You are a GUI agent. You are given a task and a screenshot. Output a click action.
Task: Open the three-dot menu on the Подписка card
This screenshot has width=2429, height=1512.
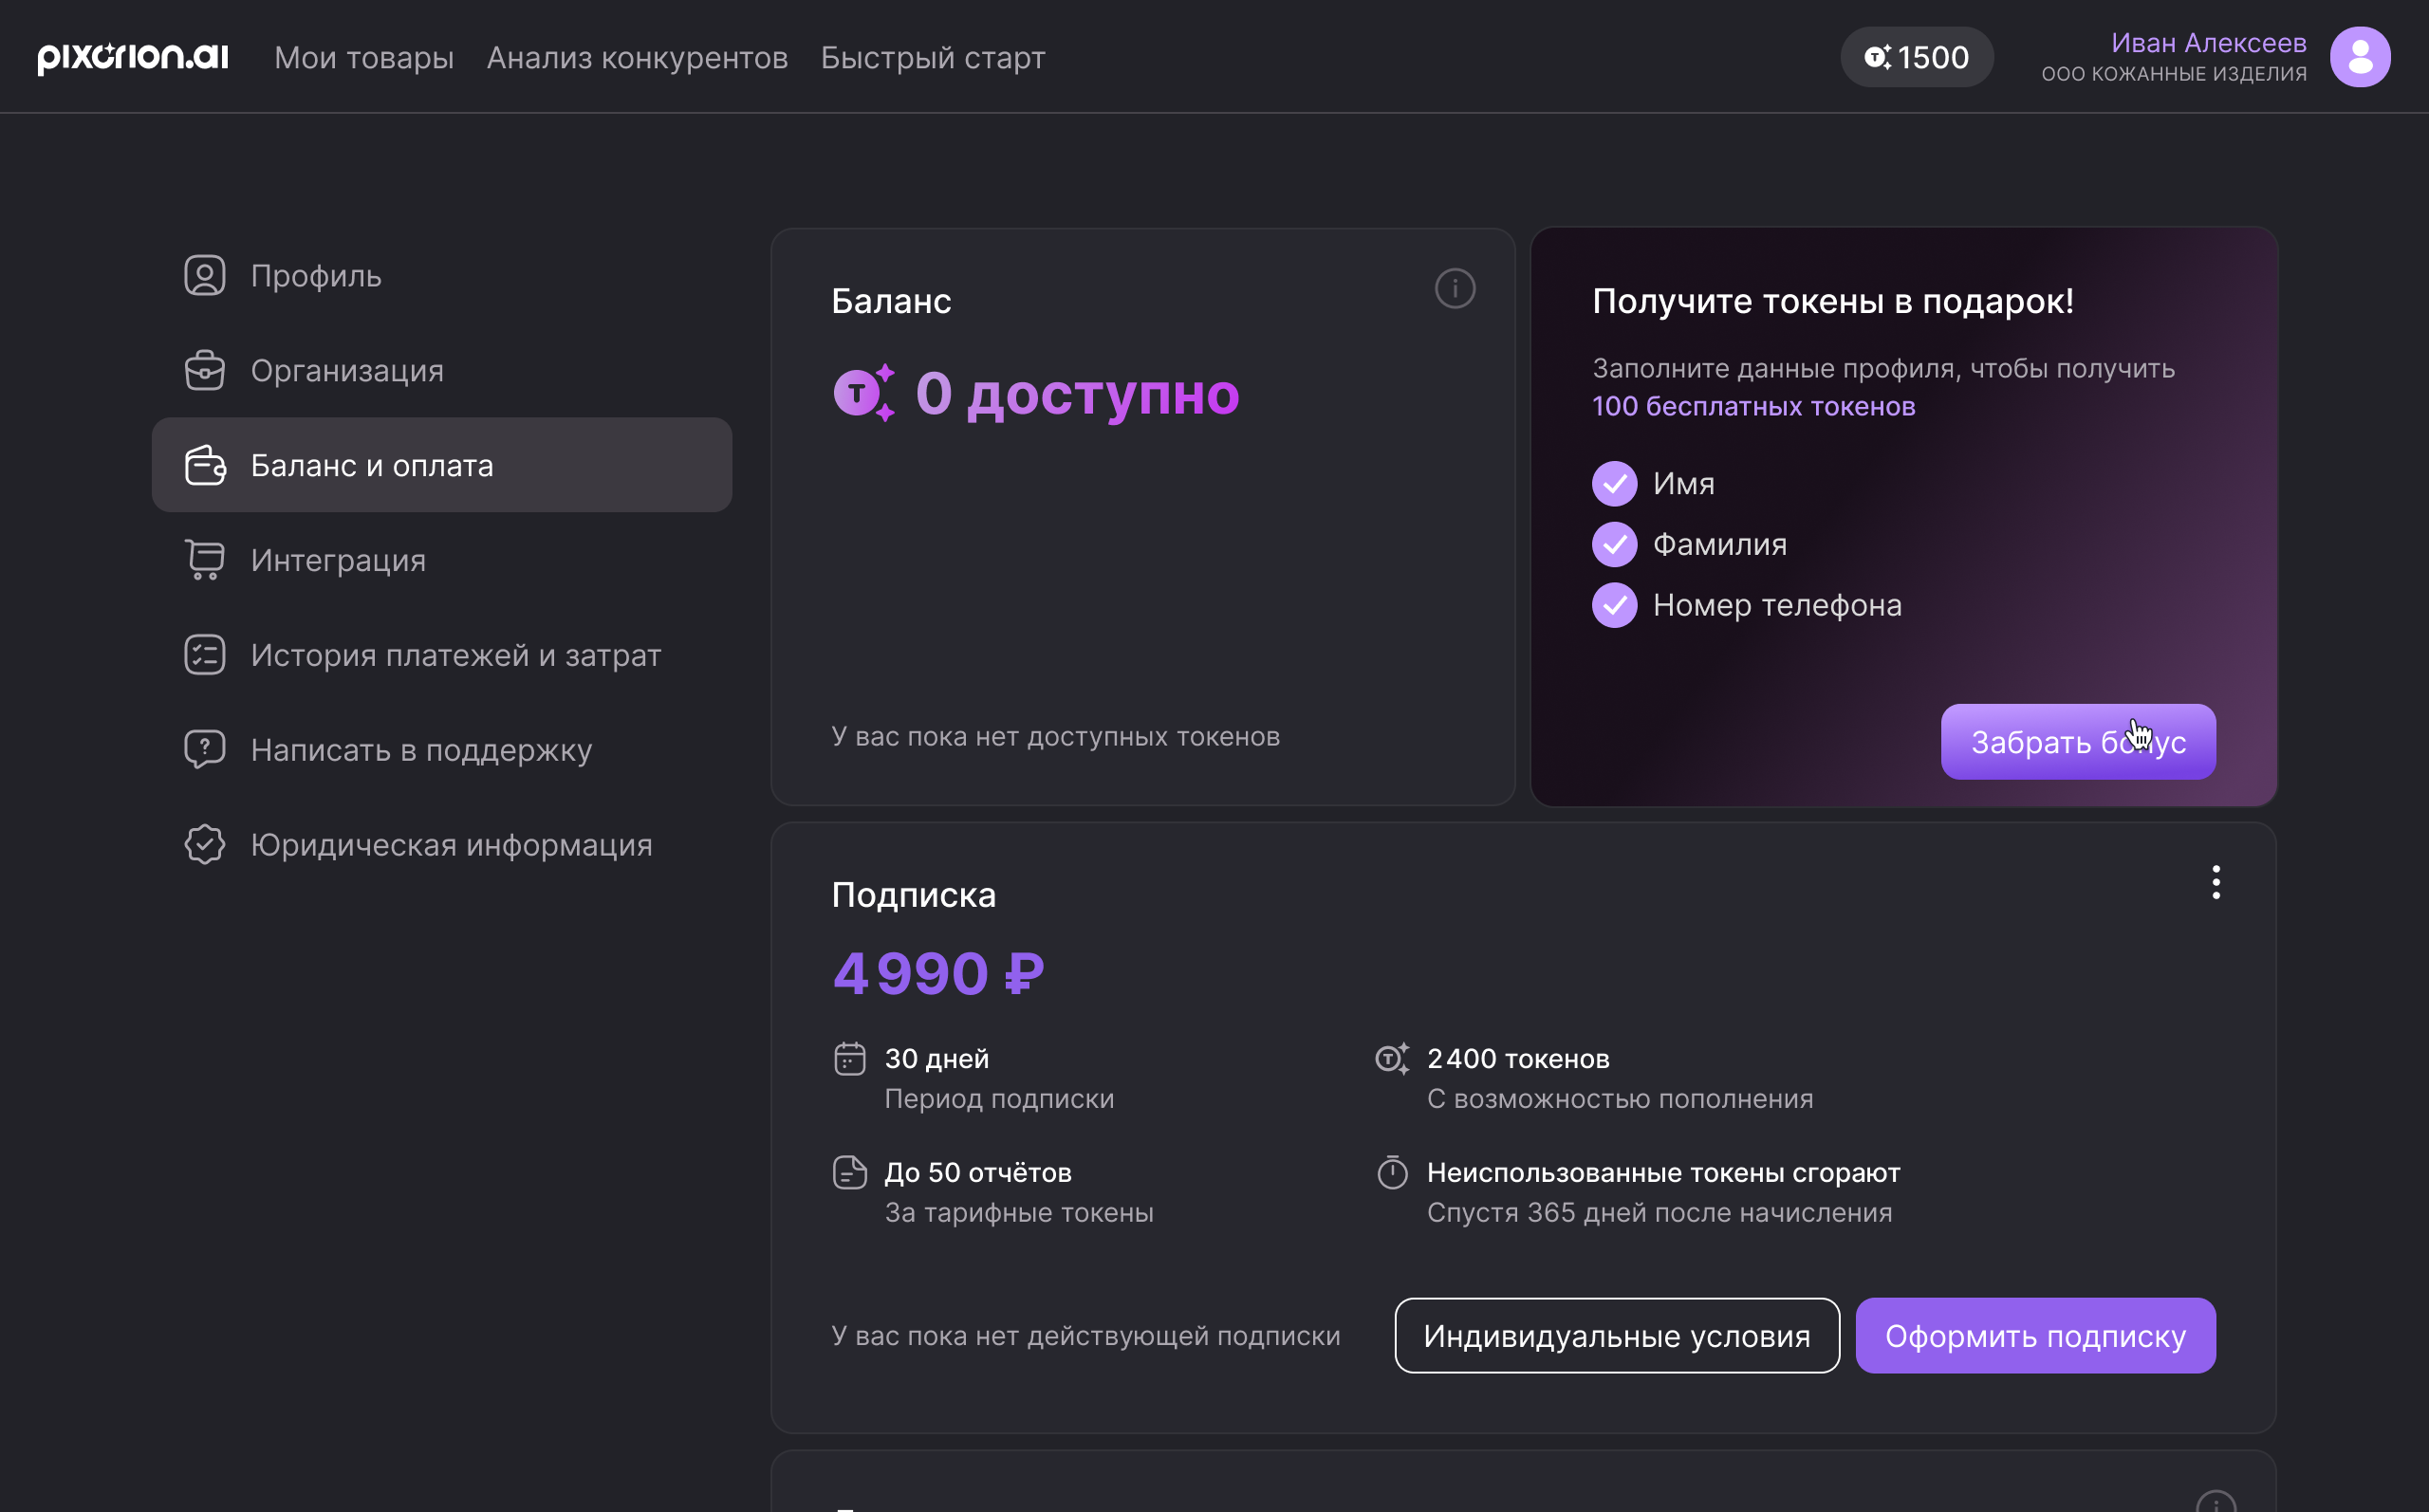pyautogui.click(x=2216, y=883)
